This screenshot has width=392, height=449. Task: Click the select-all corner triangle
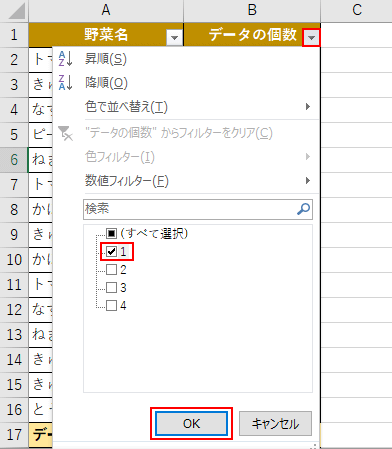pyautogui.click(x=16, y=11)
